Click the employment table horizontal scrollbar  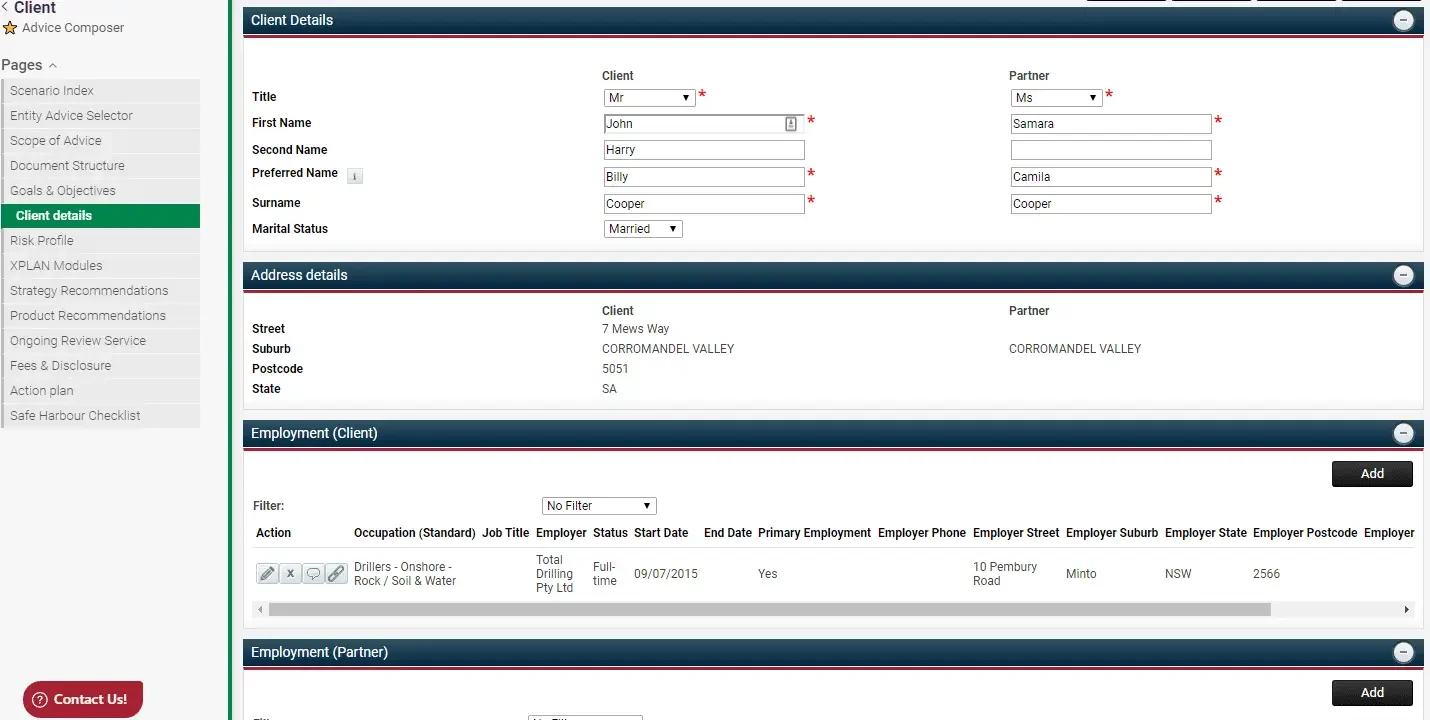pos(770,609)
